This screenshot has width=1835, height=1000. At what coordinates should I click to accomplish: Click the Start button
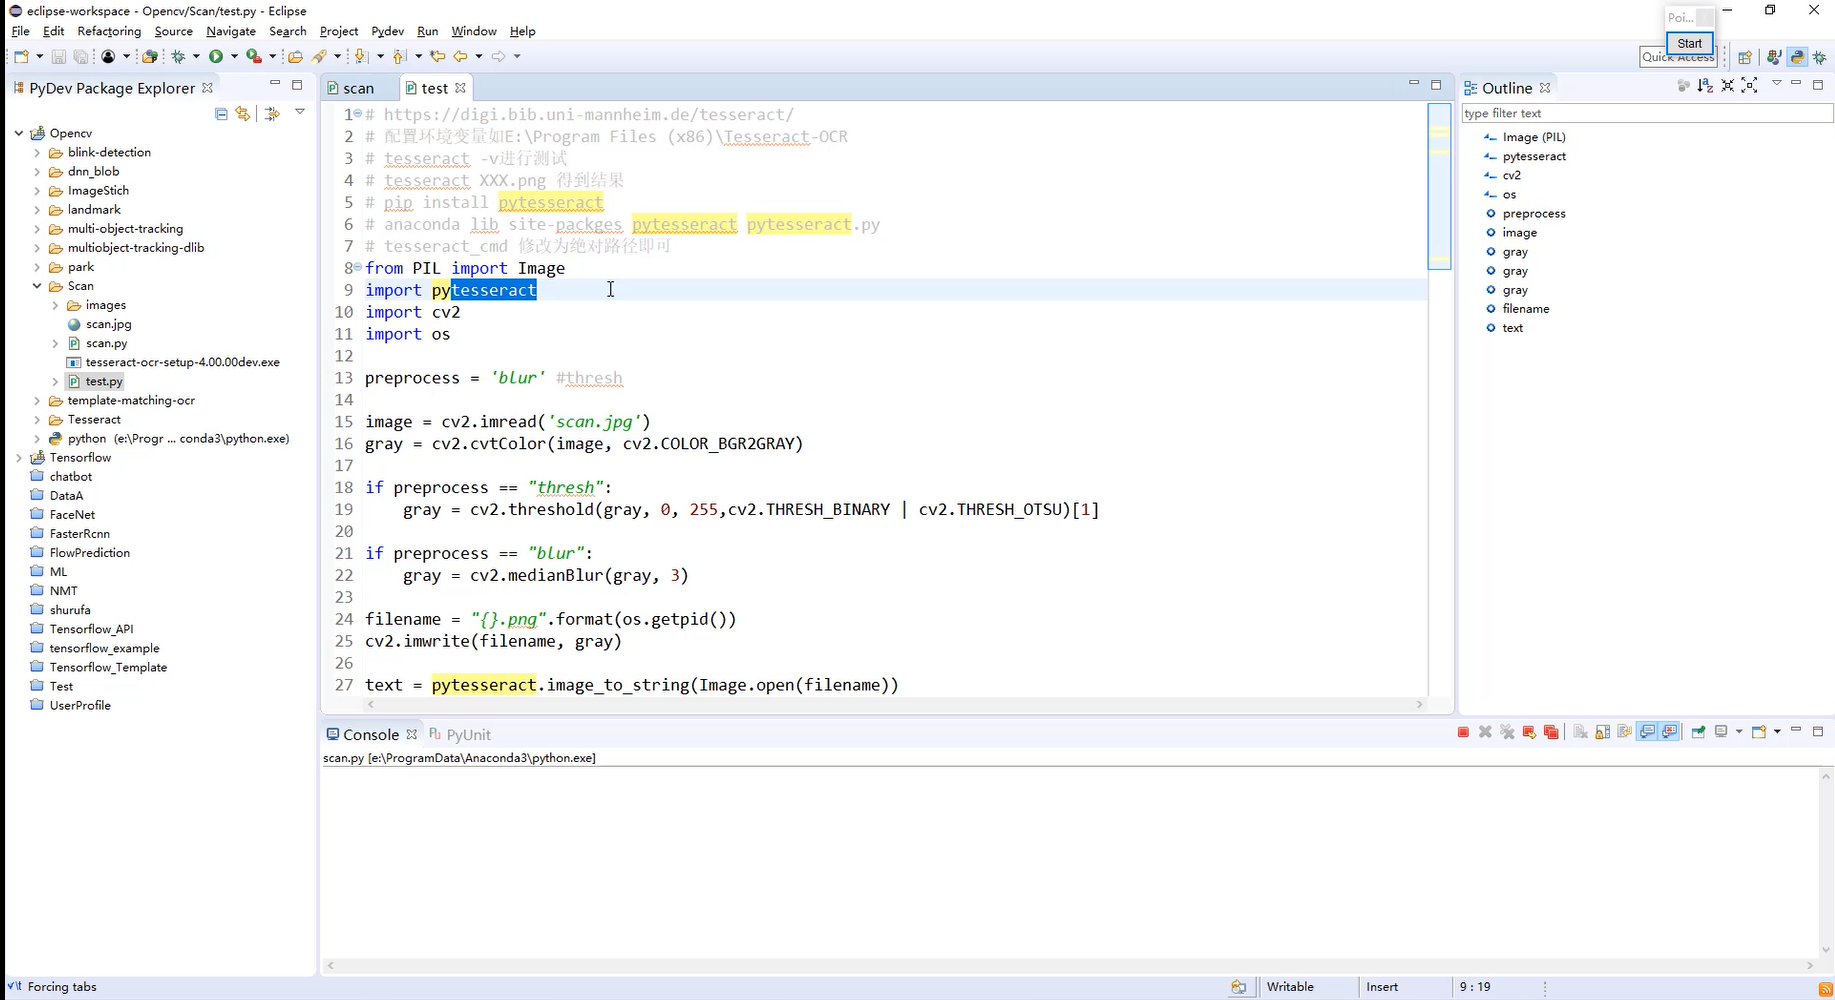click(1690, 43)
